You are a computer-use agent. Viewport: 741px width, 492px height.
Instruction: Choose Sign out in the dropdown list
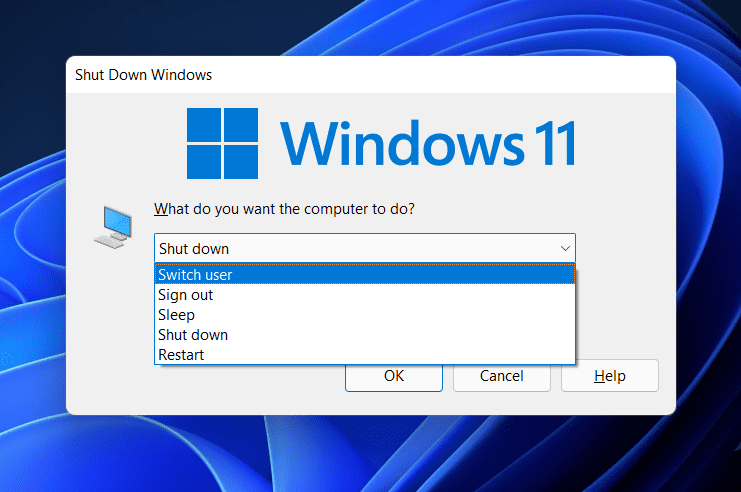364,295
